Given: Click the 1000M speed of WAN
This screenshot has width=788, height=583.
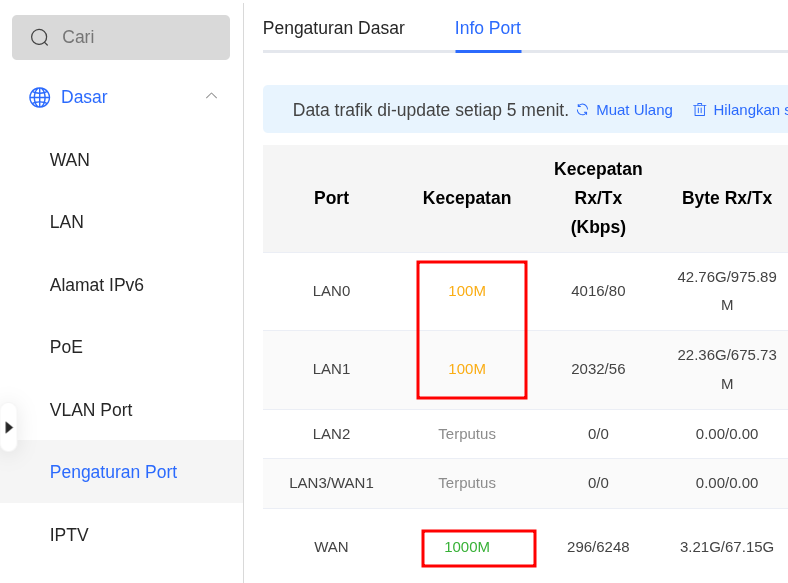Looking at the screenshot, I should tap(467, 547).
